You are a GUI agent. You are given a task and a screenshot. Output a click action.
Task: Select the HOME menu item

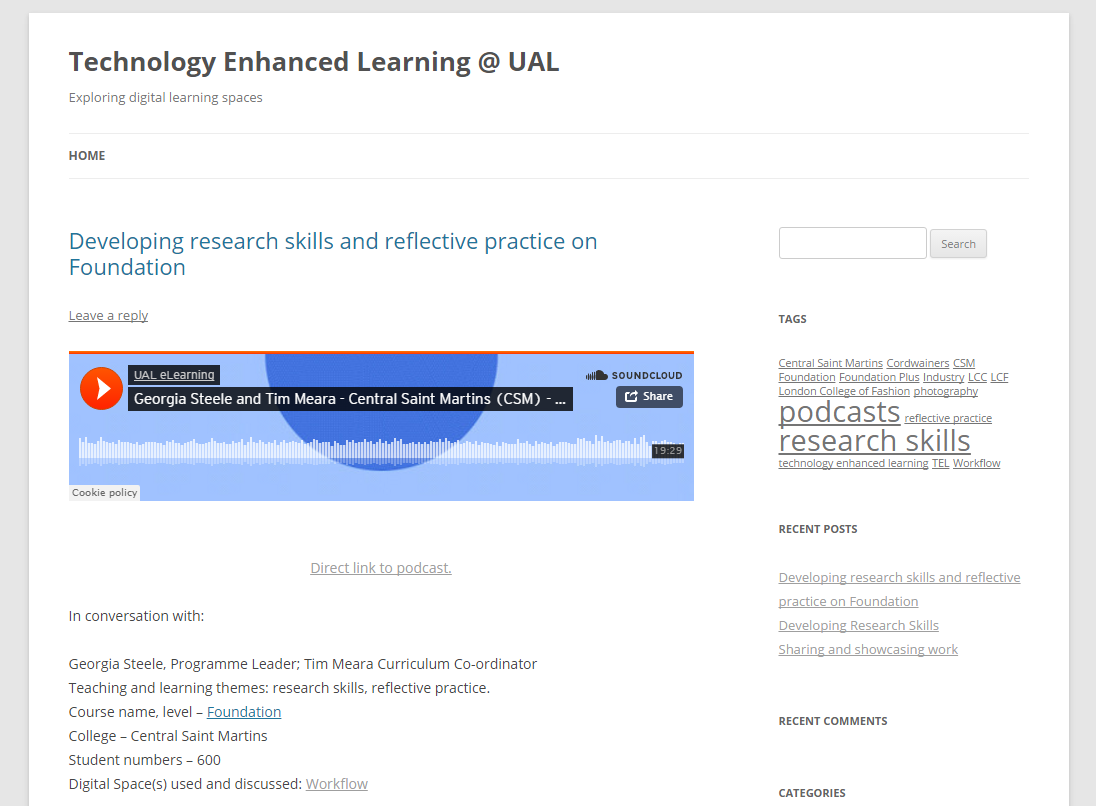point(86,155)
